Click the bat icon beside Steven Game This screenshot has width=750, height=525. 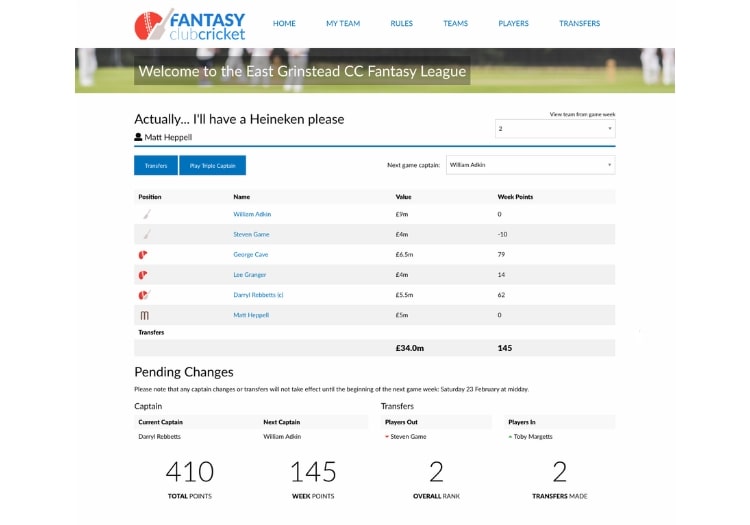click(x=144, y=234)
